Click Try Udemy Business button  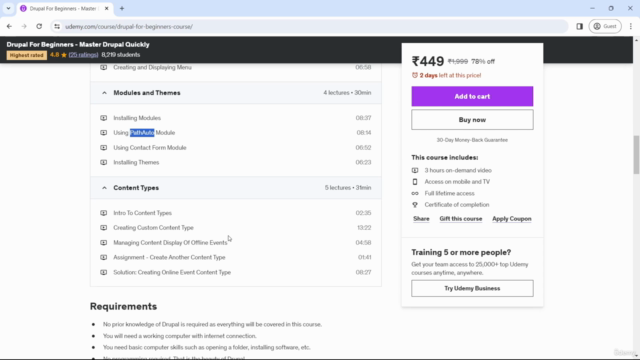pyautogui.click(x=472, y=289)
